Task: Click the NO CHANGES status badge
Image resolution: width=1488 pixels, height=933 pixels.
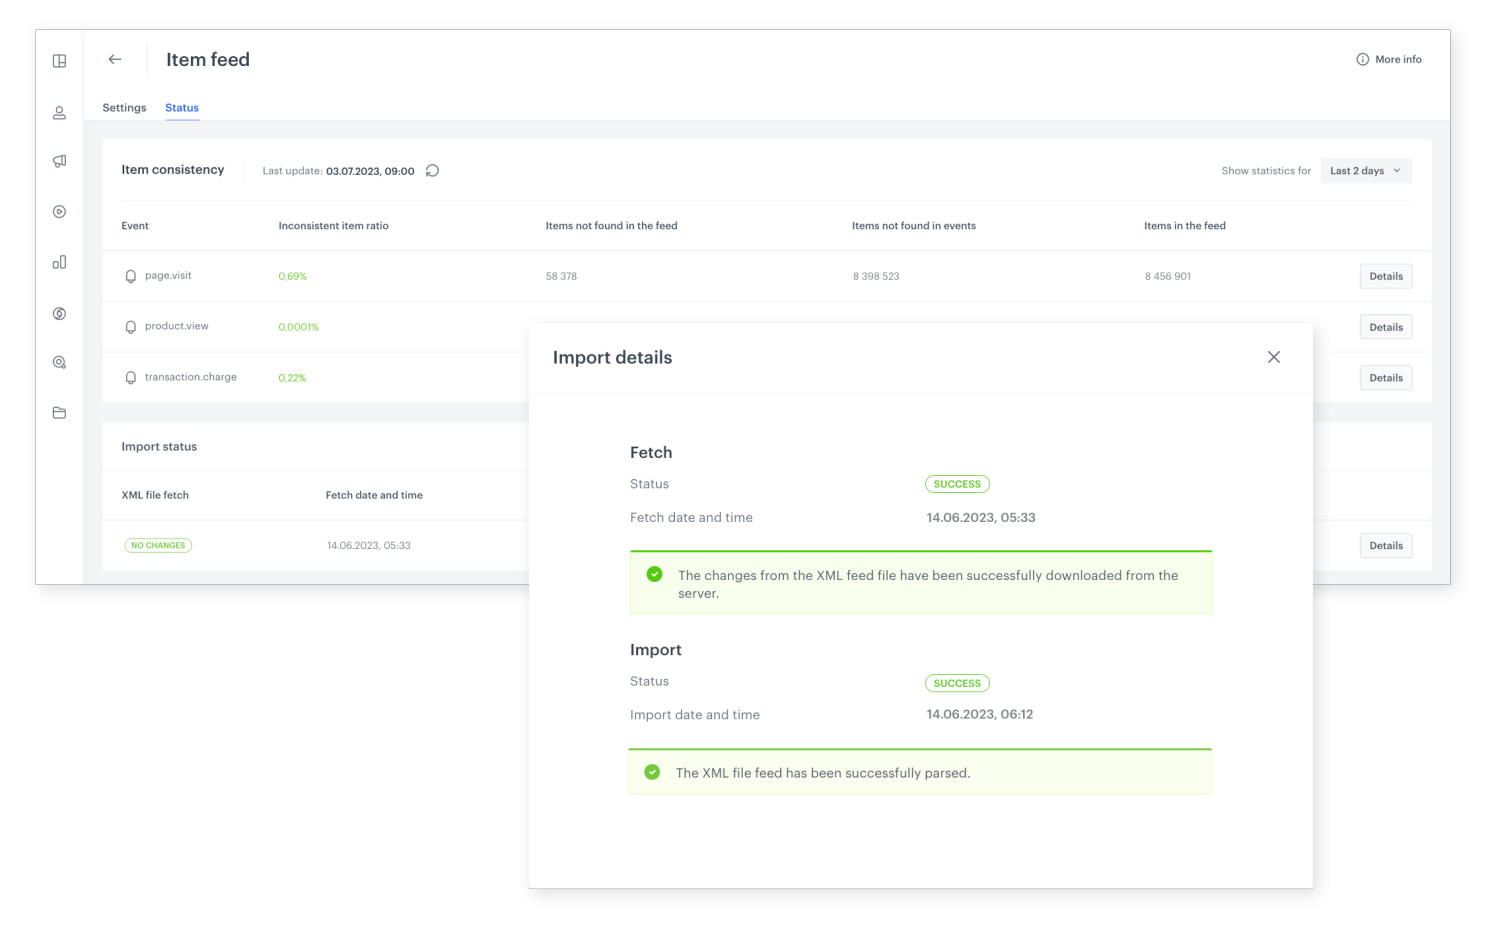Action: (x=157, y=545)
